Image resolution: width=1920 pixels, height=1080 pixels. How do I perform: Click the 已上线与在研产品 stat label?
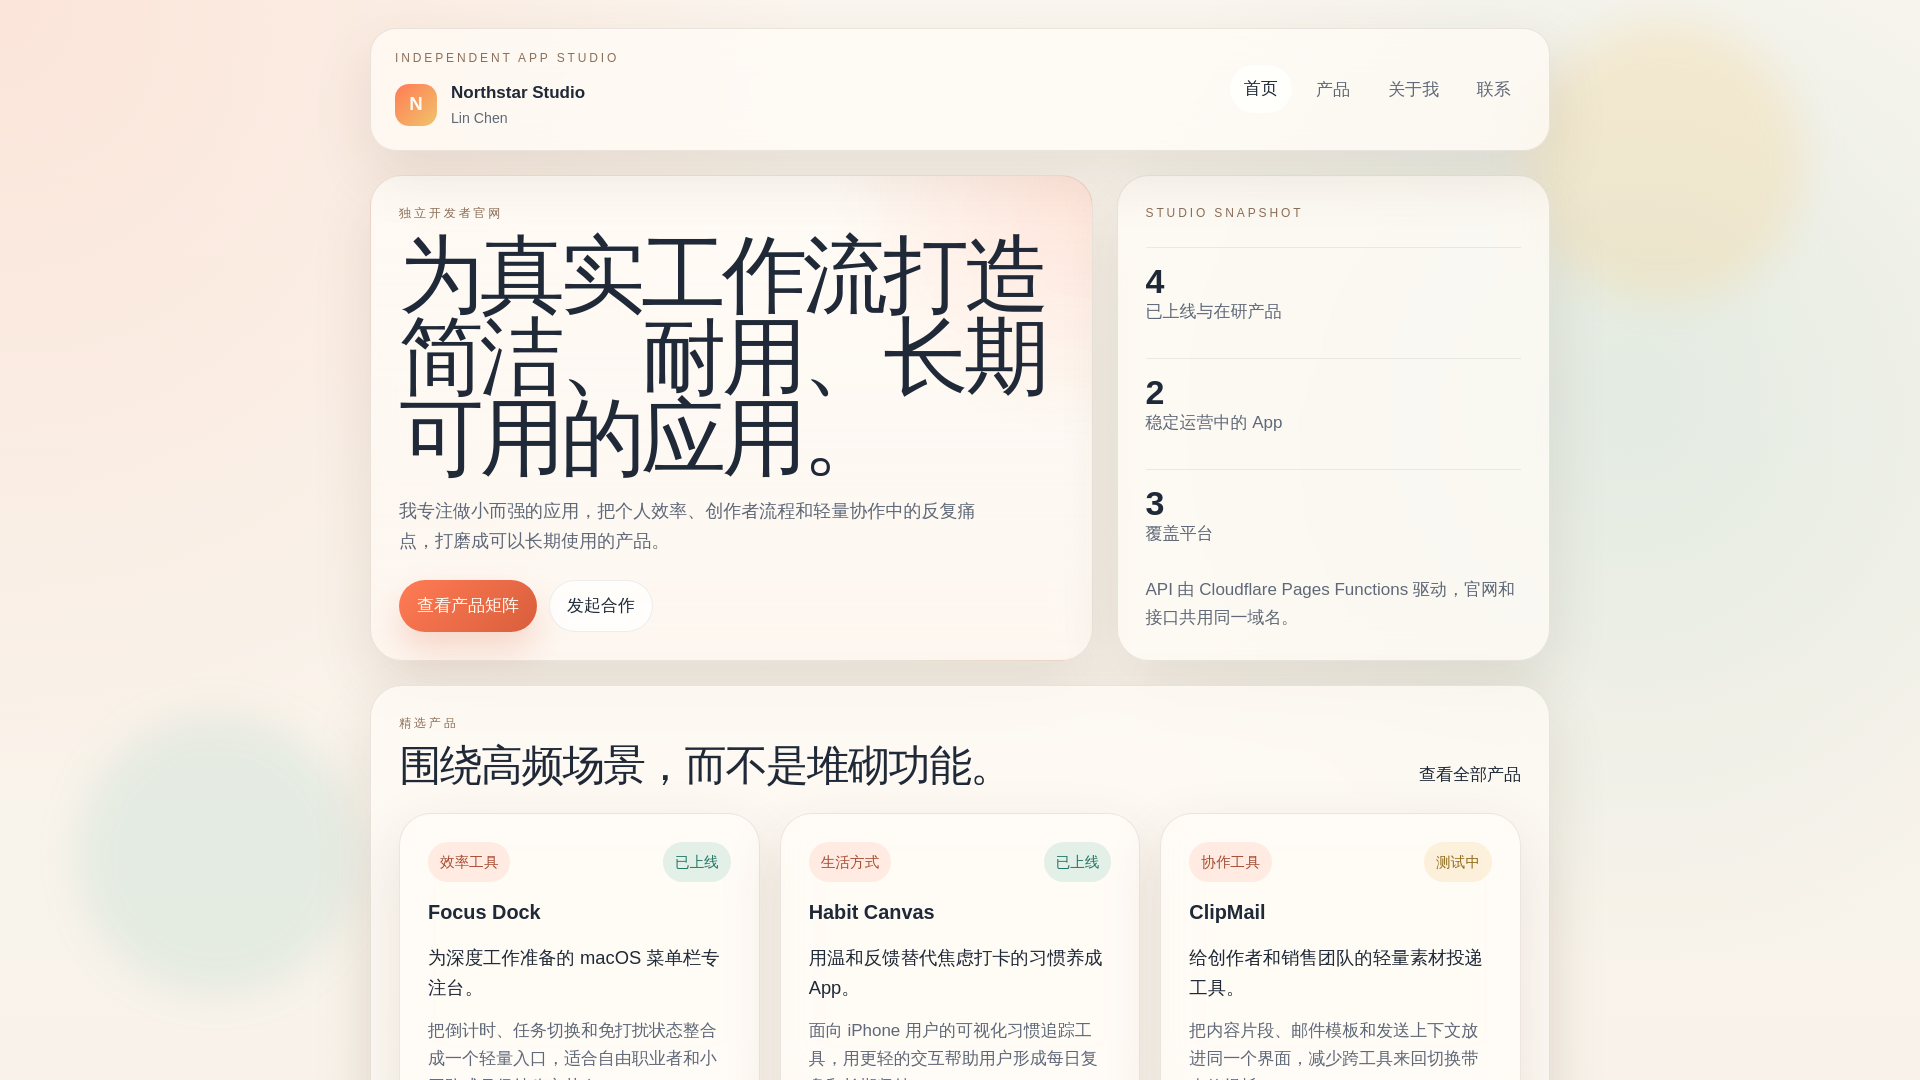tap(1213, 312)
